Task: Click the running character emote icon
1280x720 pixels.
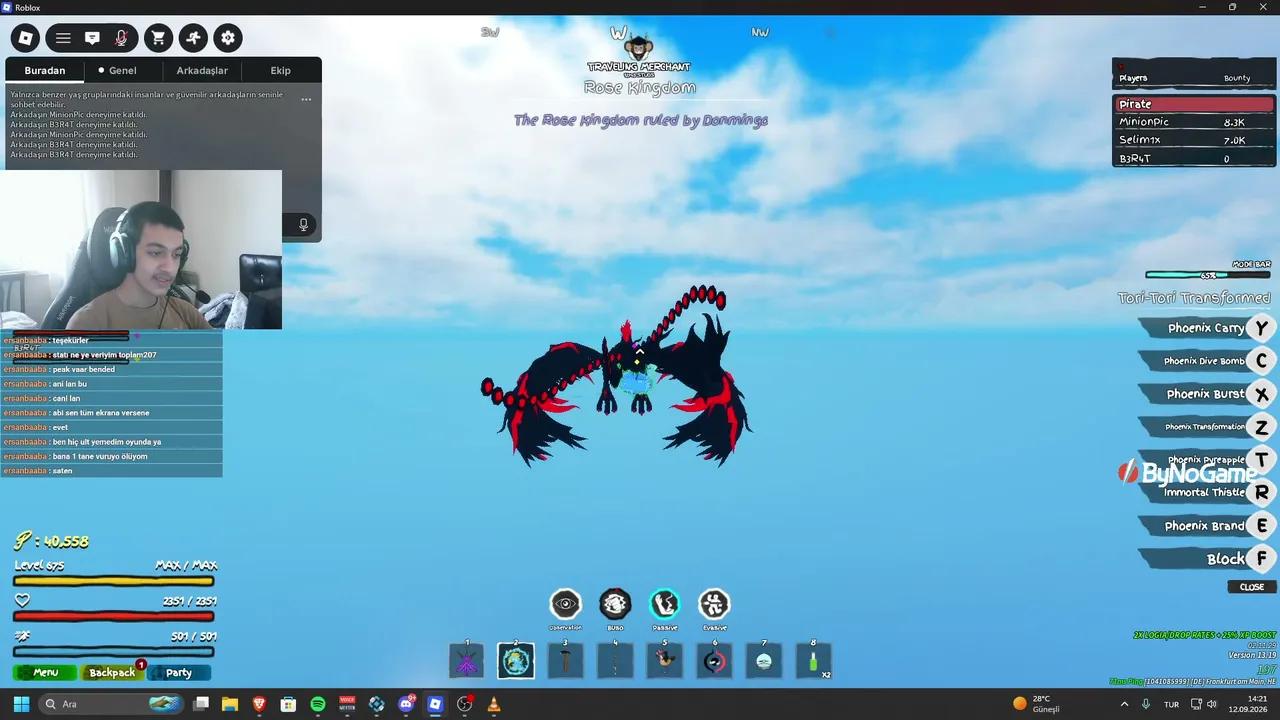Action: pos(193,38)
